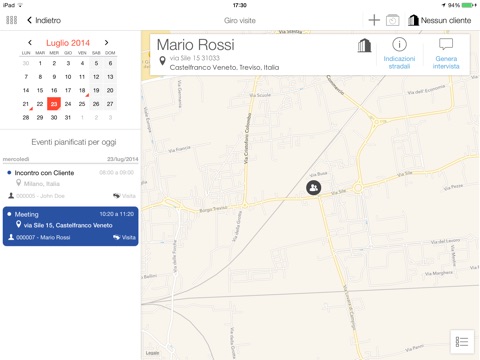
Task: Click Visita handshake icon for John Doe event
Action: point(116,196)
